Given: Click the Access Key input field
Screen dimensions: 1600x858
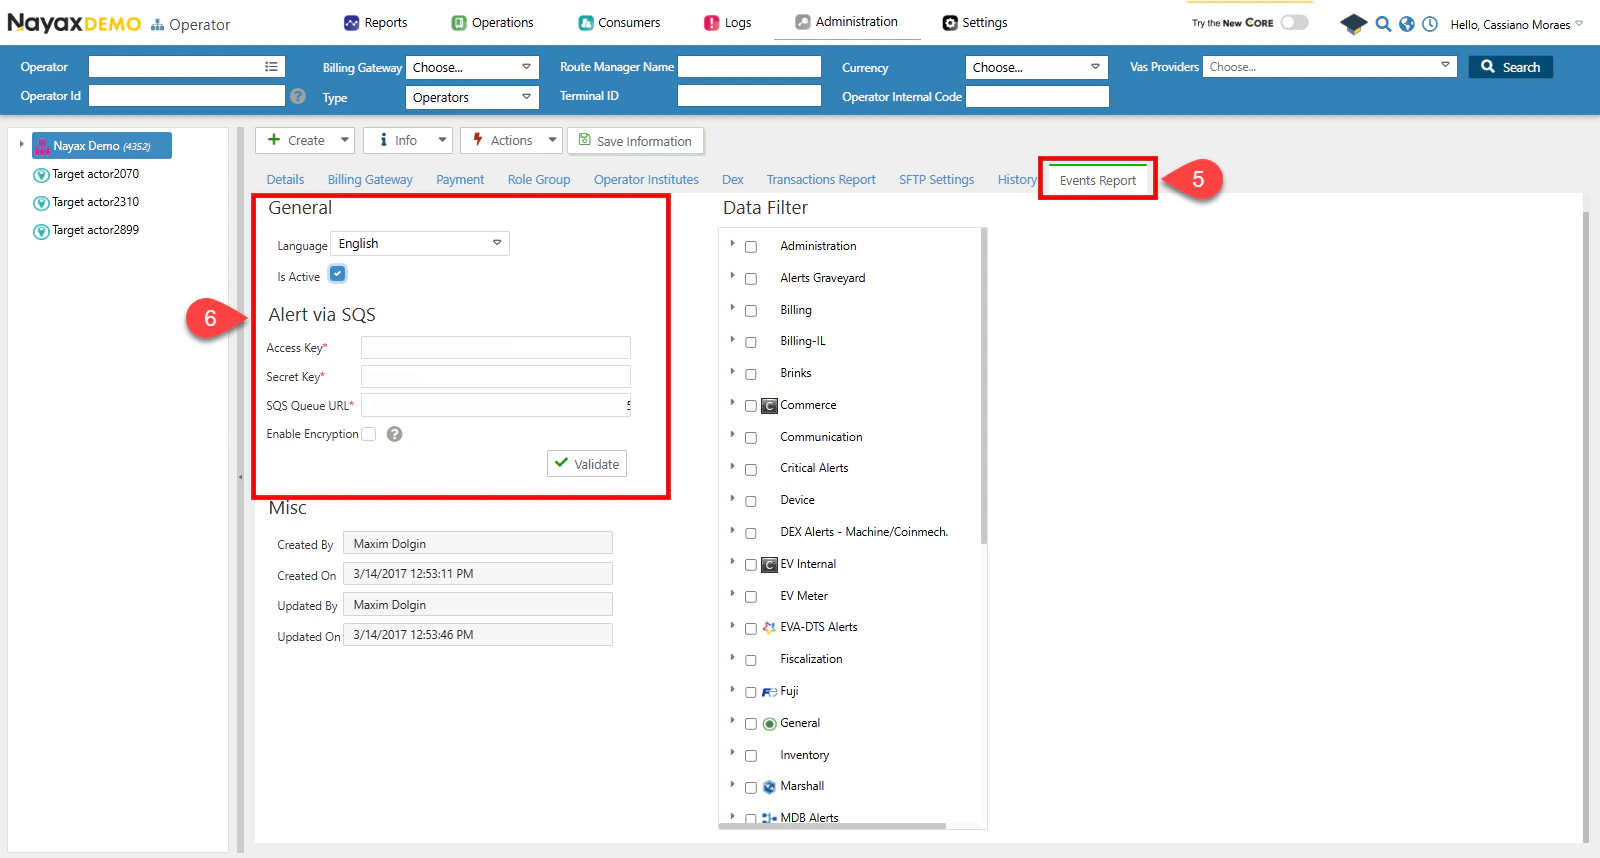Looking at the screenshot, I should click(496, 347).
